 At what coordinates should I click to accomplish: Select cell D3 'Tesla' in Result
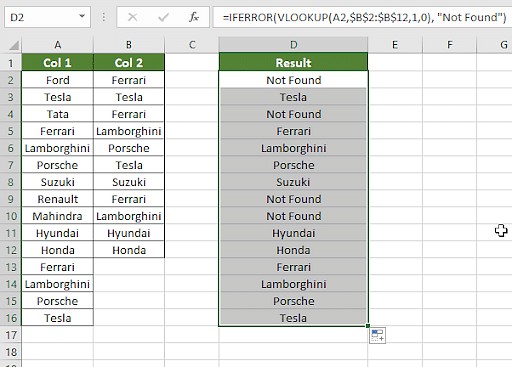point(293,97)
